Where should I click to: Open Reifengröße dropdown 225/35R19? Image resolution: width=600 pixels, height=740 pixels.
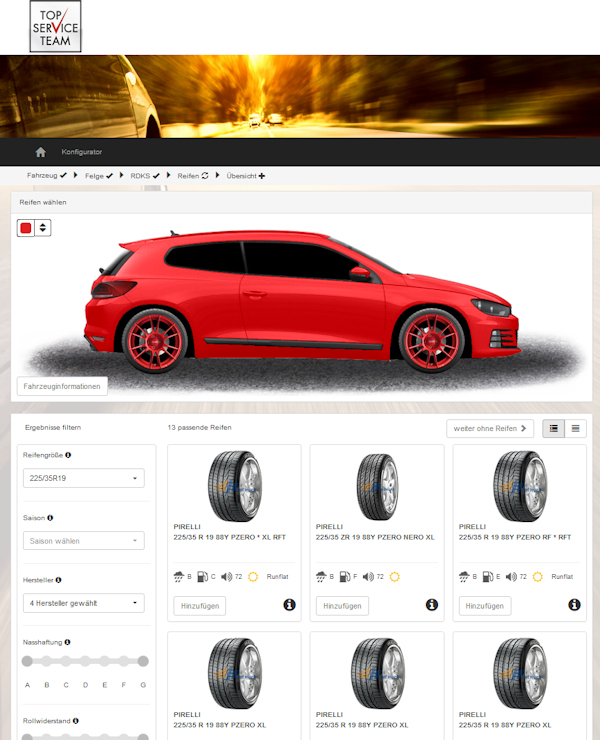[84, 478]
